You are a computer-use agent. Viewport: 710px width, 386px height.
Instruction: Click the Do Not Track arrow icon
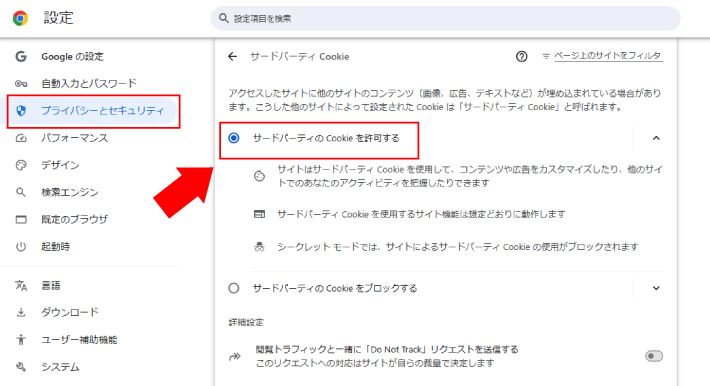[235, 357]
